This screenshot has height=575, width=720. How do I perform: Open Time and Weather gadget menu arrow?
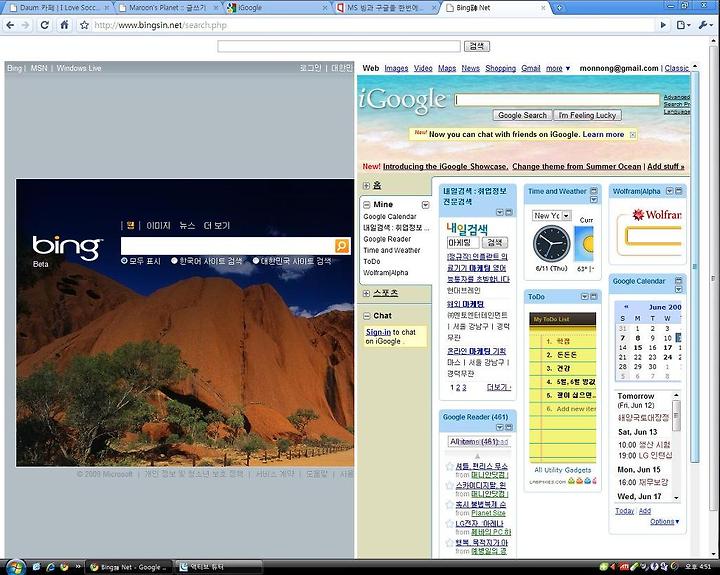594,200
